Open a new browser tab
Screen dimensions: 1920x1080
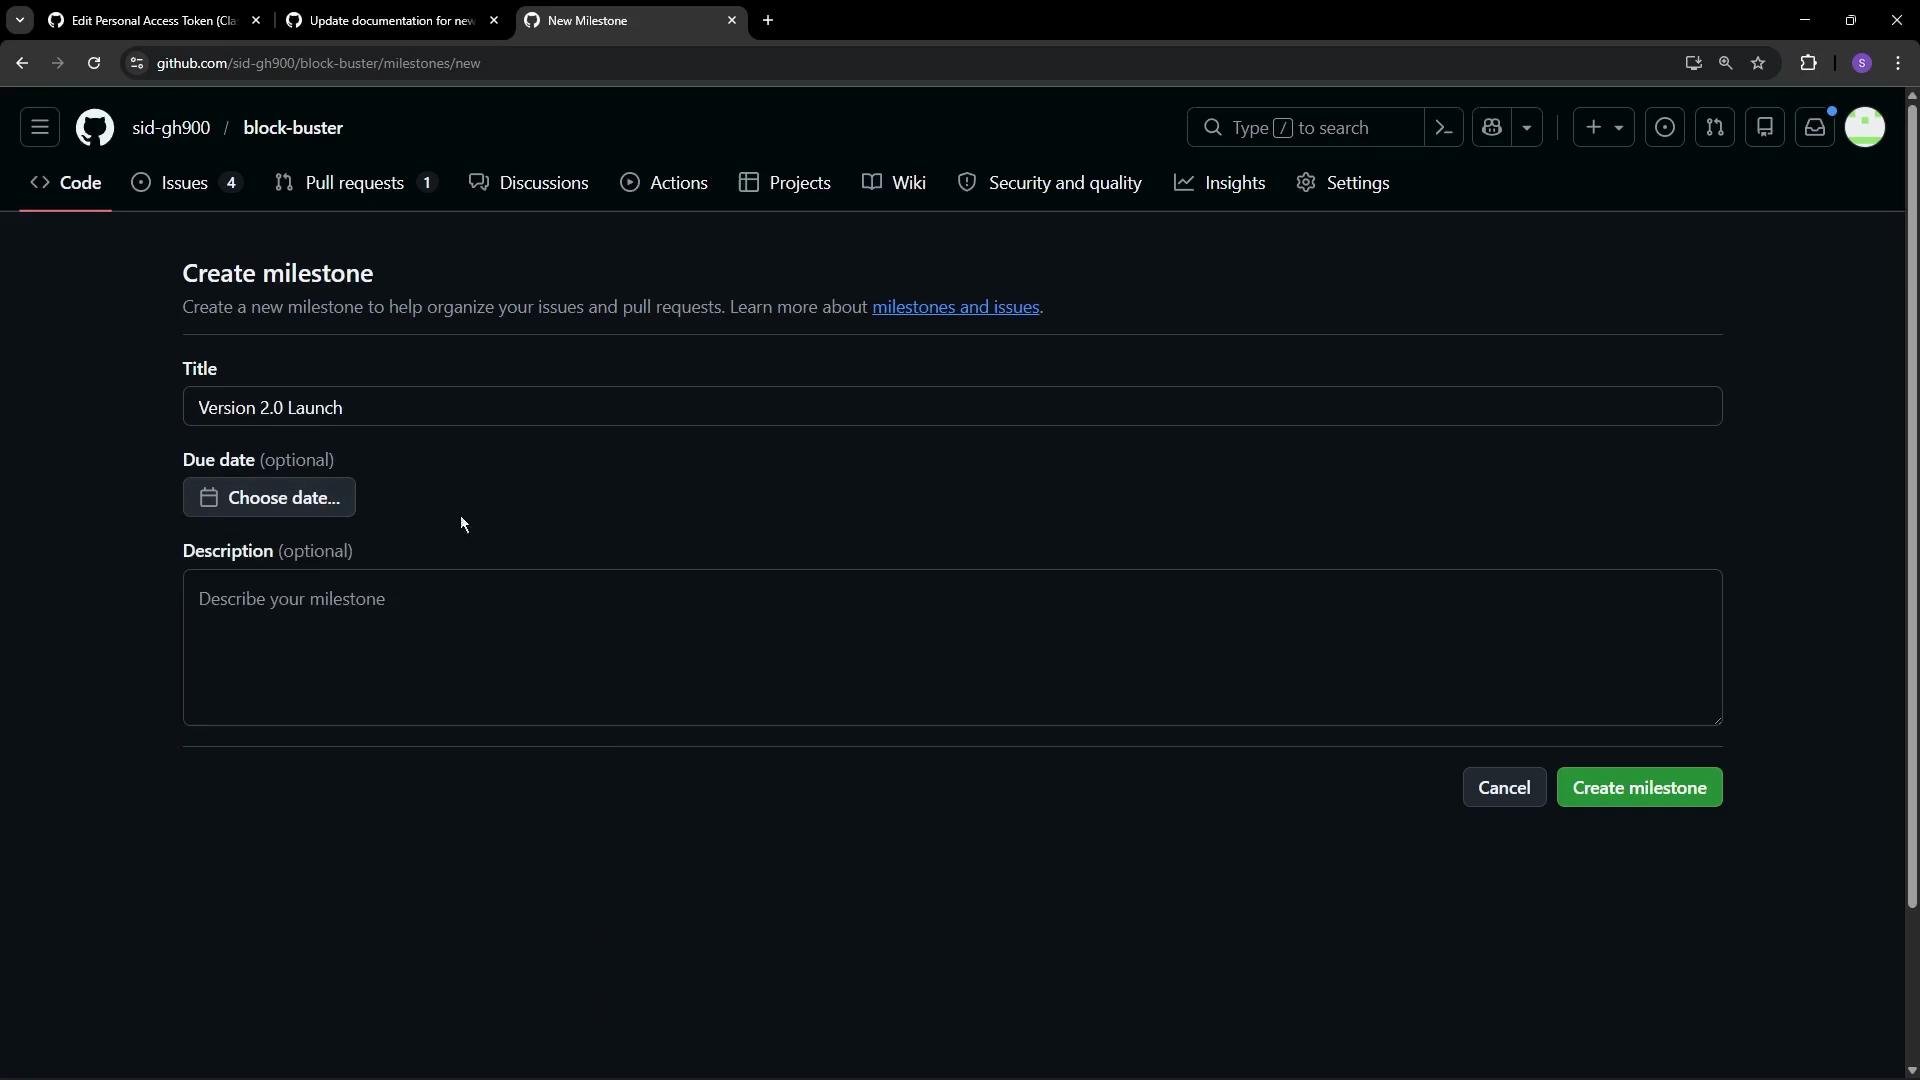(x=768, y=20)
